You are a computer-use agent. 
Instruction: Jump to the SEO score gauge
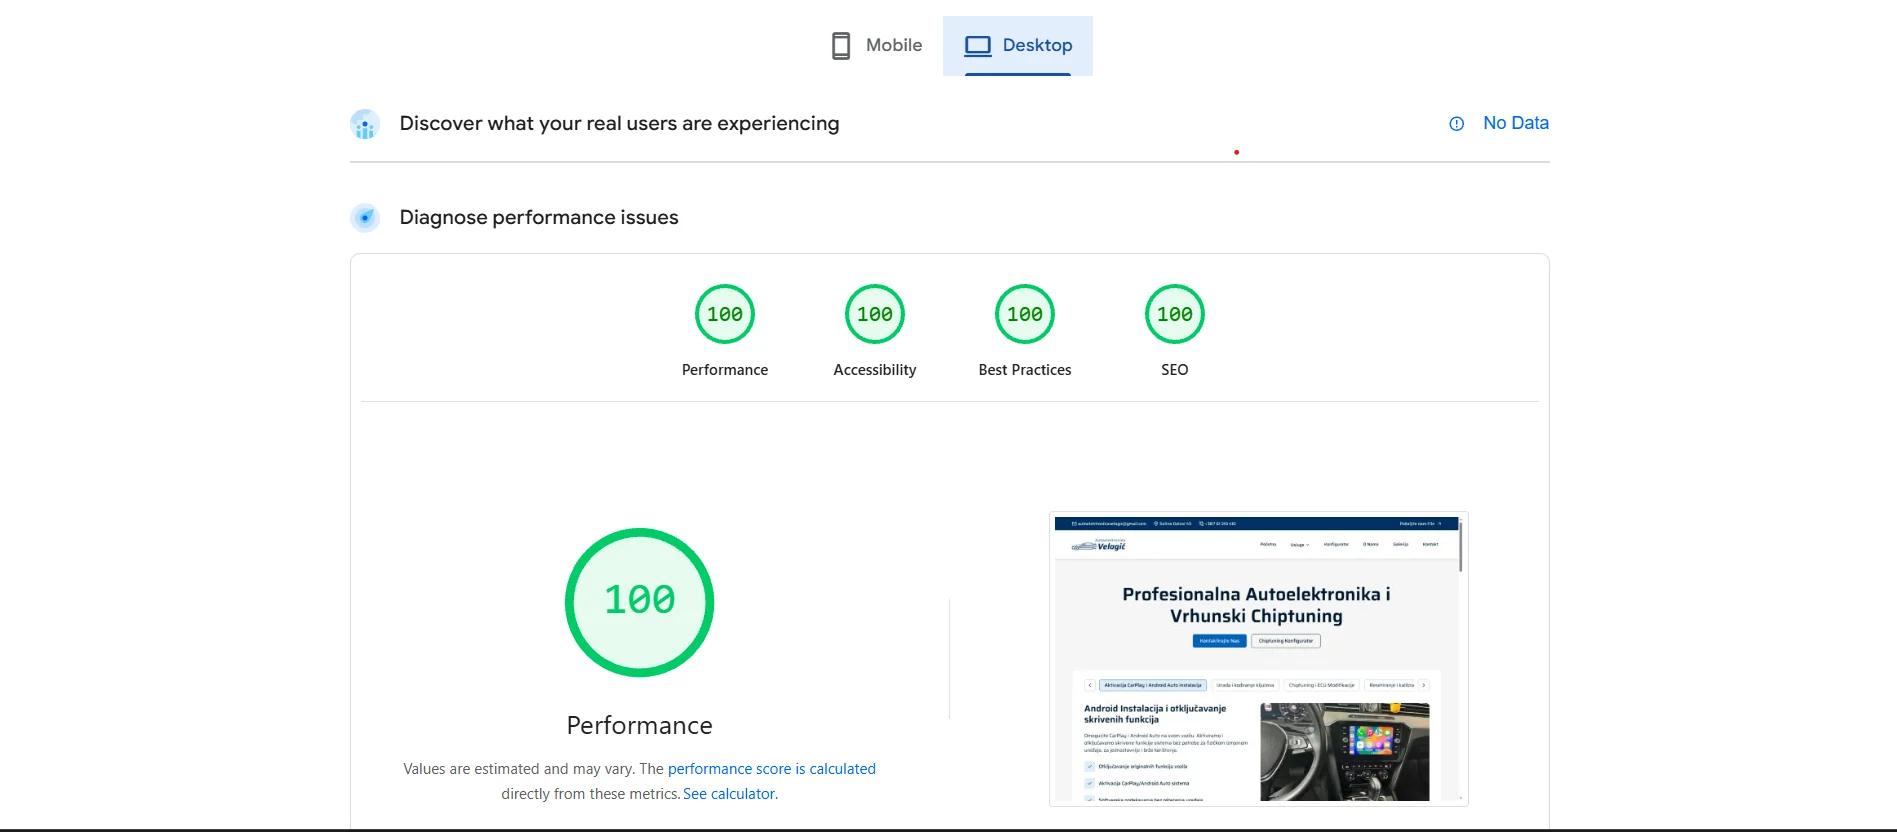(x=1175, y=314)
